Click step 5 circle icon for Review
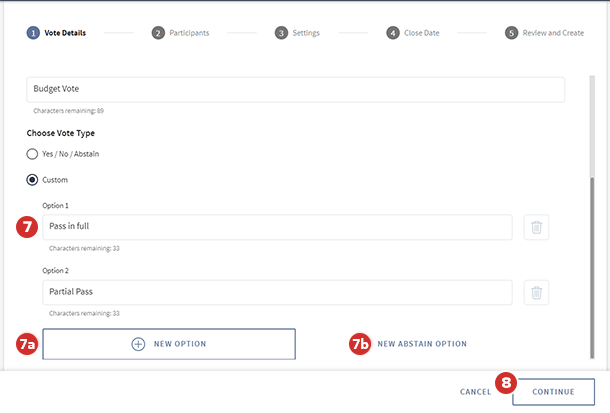Image resolution: width=610 pixels, height=413 pixels. [512, 33]
